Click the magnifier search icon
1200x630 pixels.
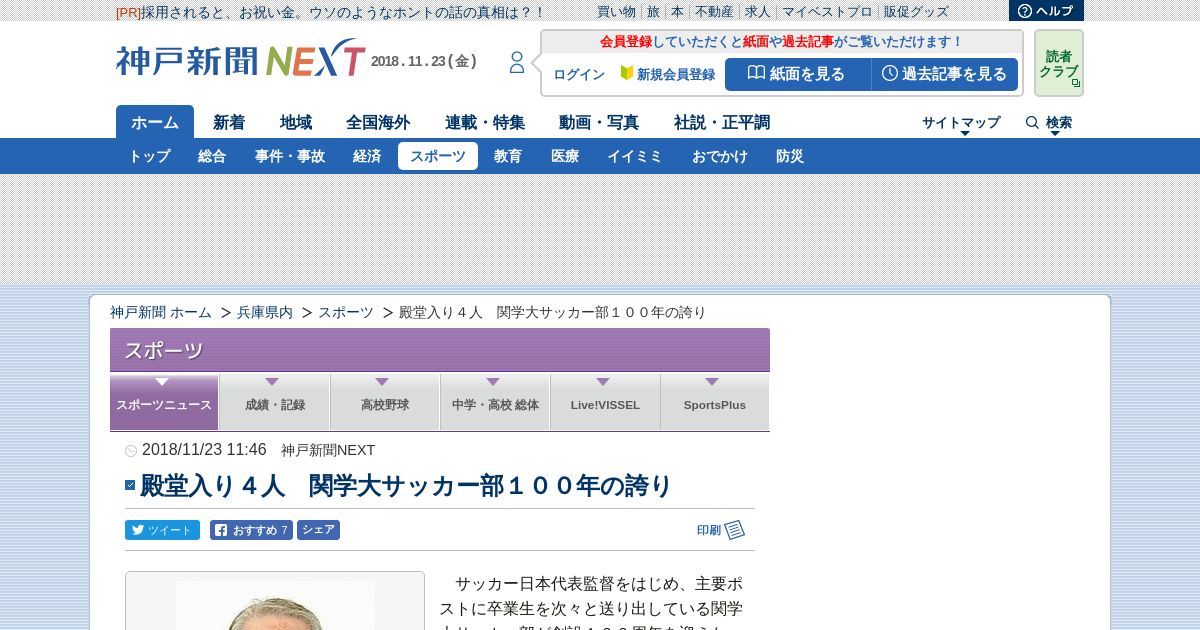1032,122
